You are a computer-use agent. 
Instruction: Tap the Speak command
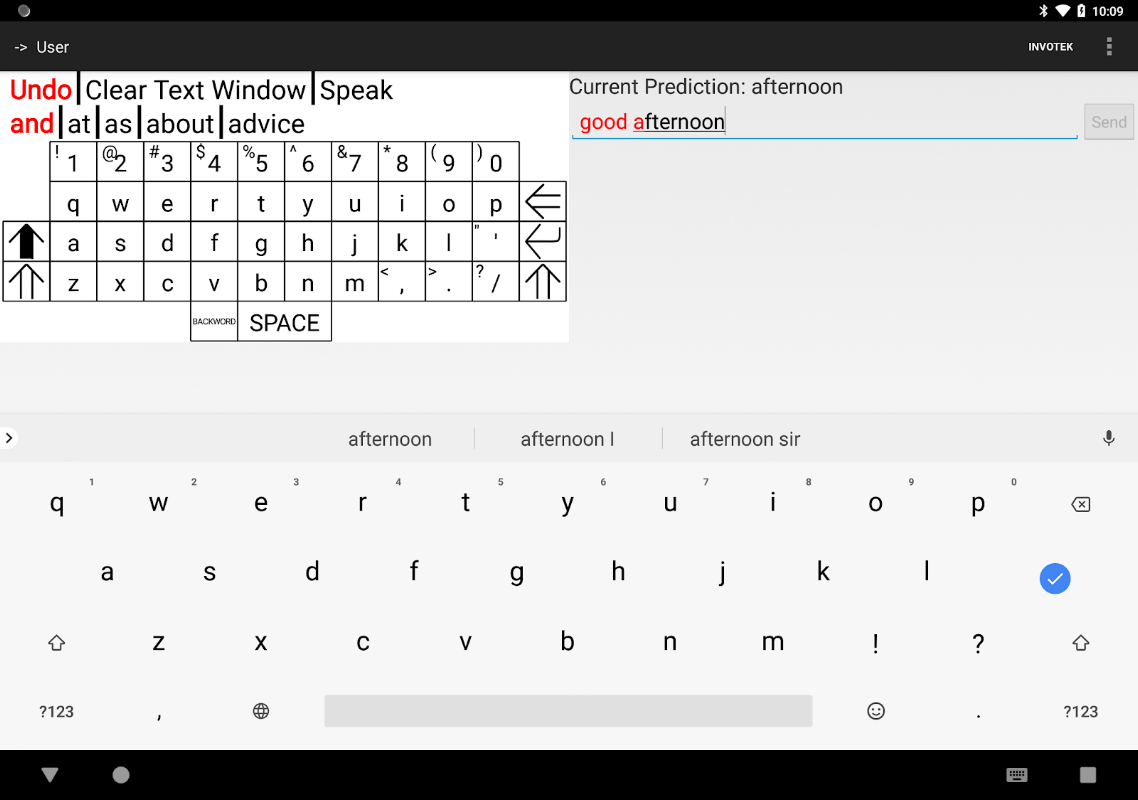click(x=356, y=90)
